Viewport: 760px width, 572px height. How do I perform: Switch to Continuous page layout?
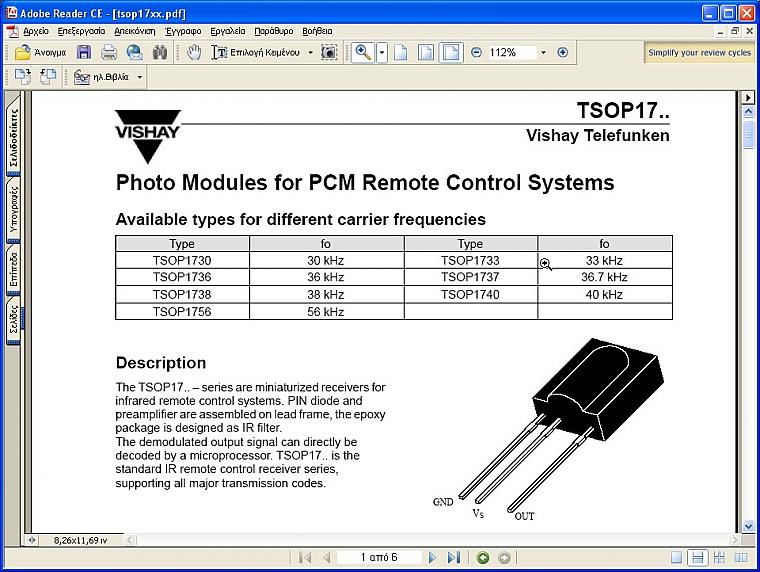click(x=698, y=558)
